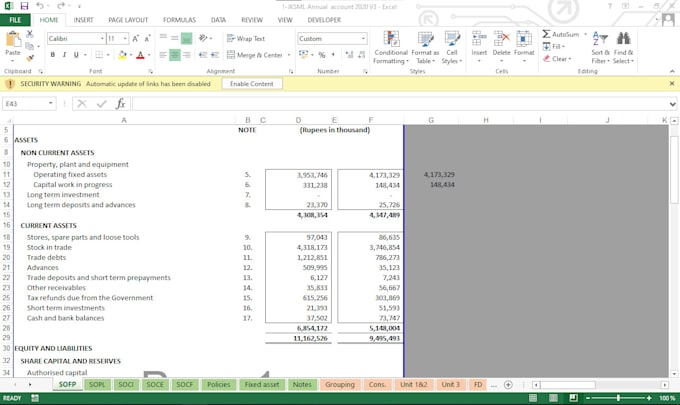
Task: Toggle Align Right
Action: click(x=186, y=55)
